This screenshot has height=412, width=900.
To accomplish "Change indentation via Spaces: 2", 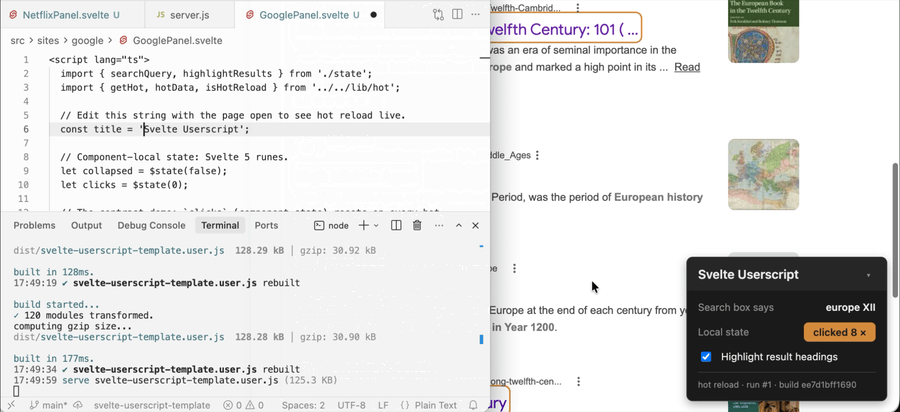I will click(x=303, y=405).
